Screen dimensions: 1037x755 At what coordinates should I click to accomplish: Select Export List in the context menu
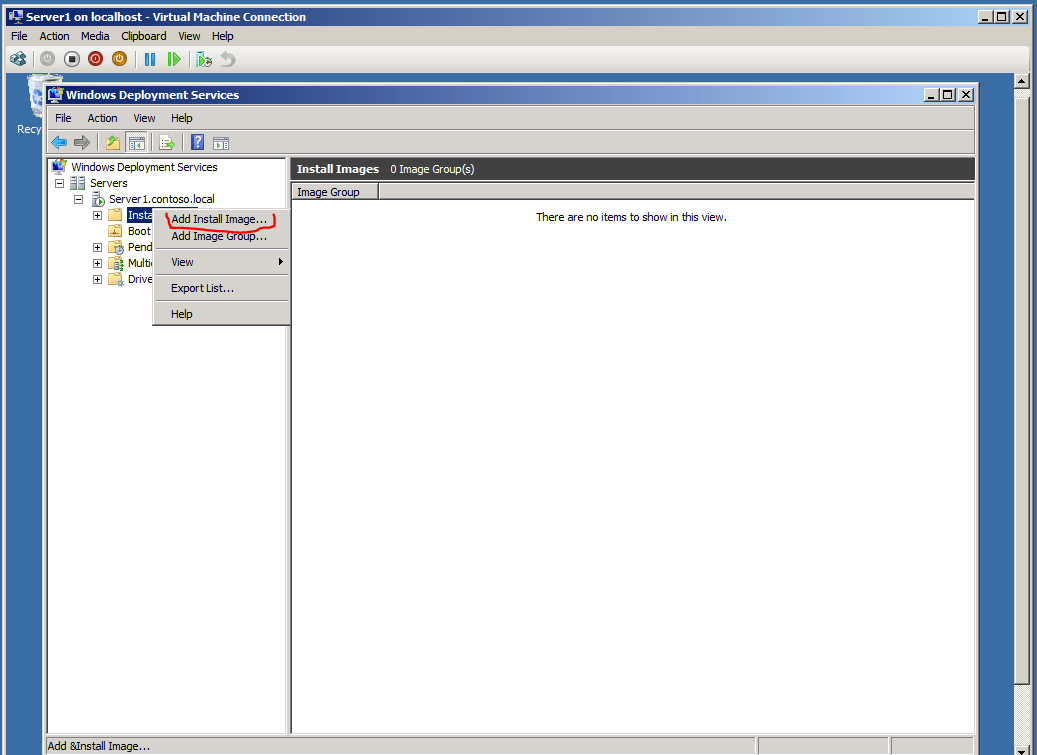point(222,288)
